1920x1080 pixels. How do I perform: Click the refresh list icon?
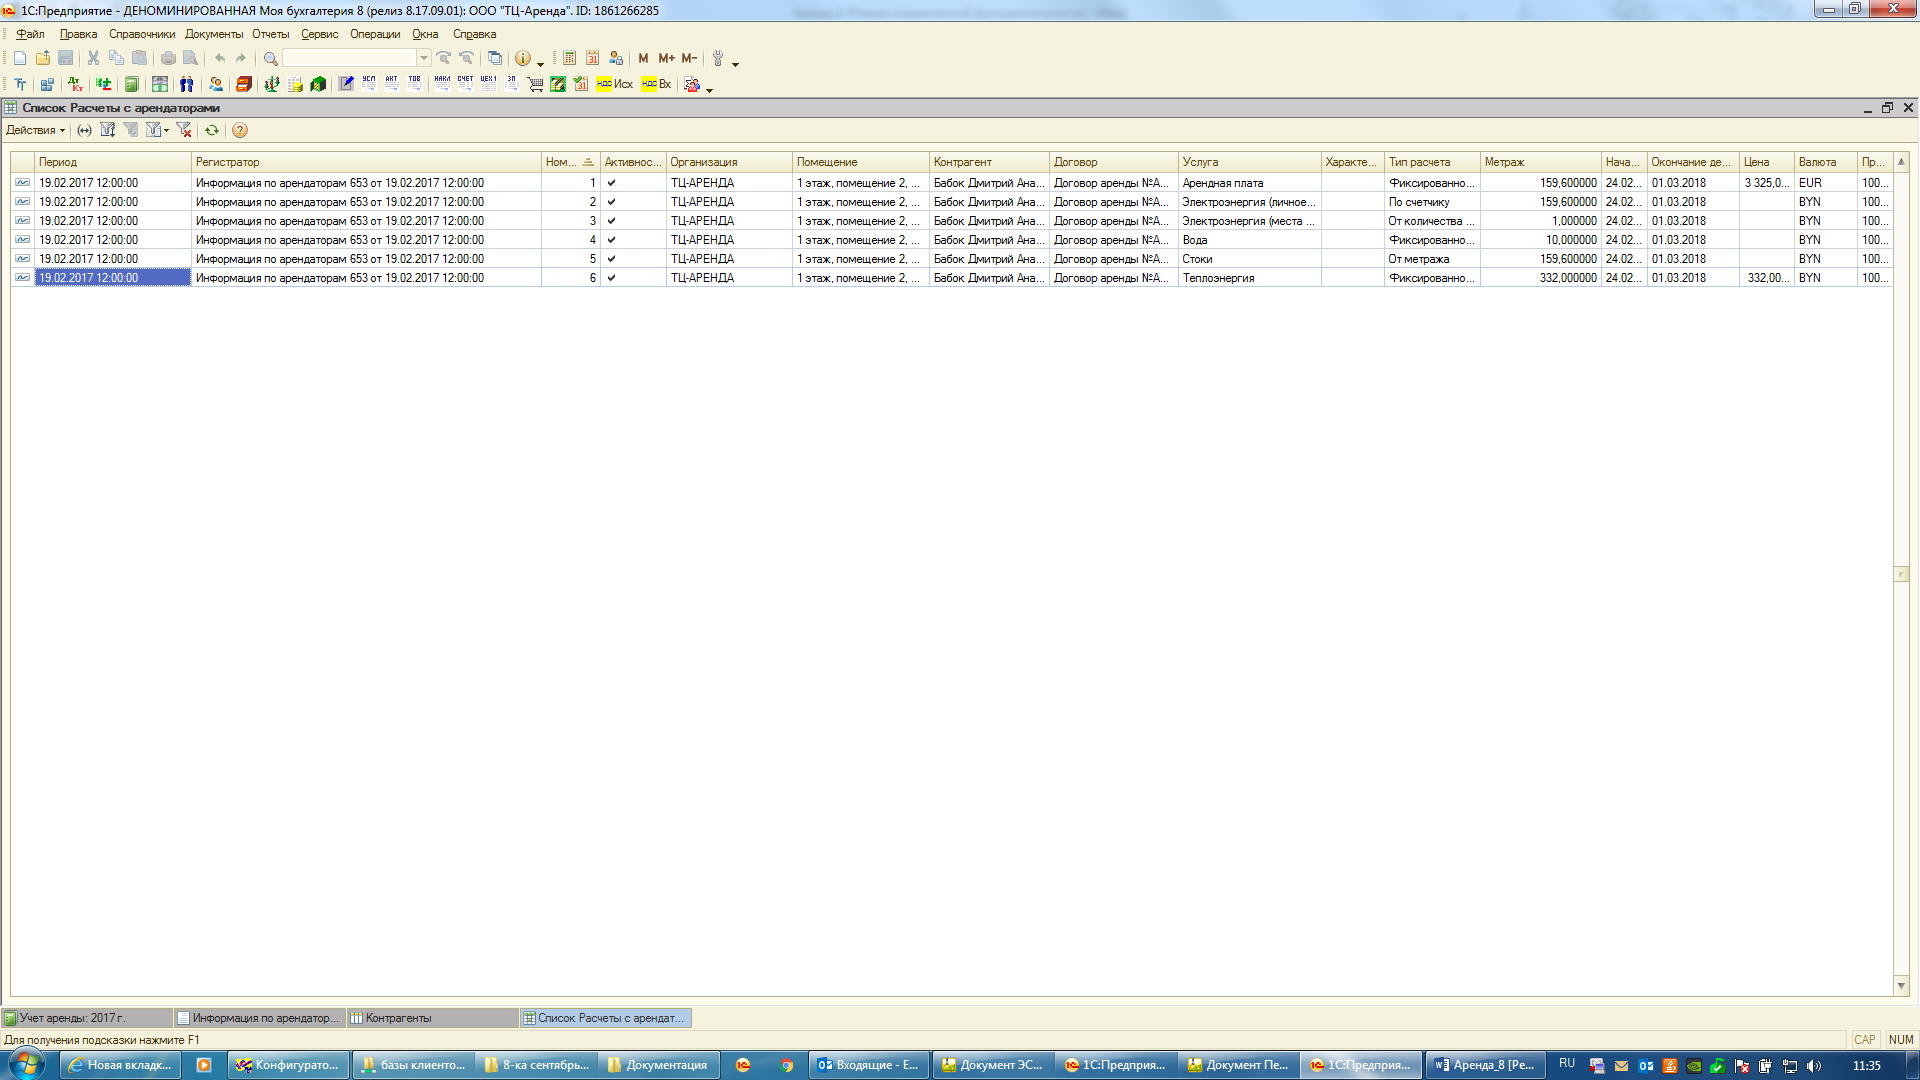[212, 130]
